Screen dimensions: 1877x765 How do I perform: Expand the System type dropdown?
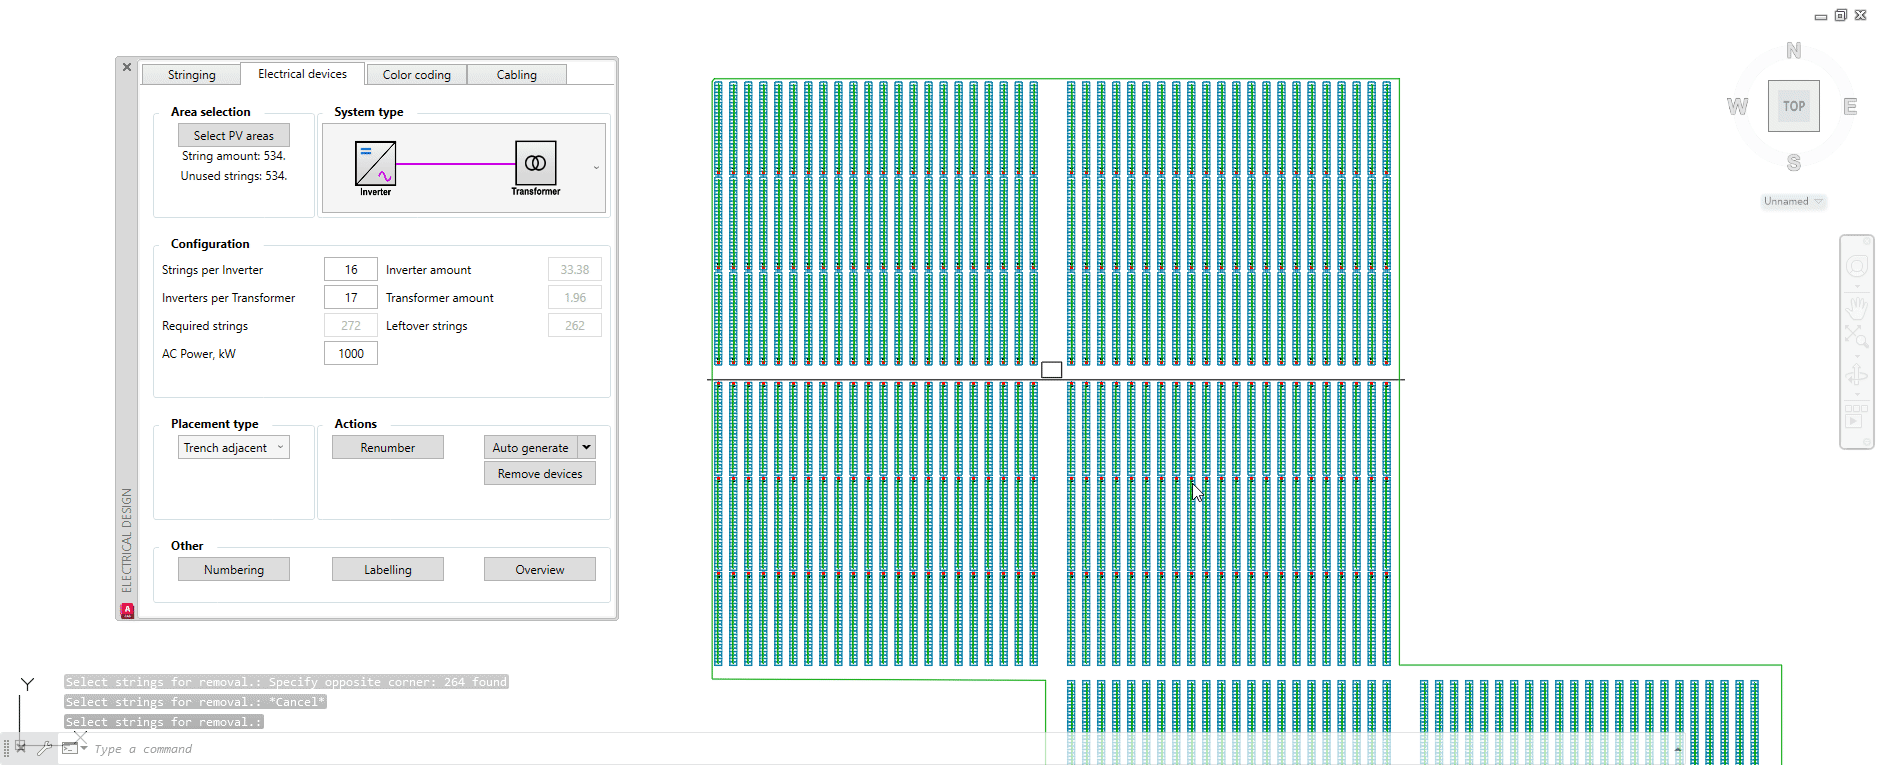tap(596, 168)
